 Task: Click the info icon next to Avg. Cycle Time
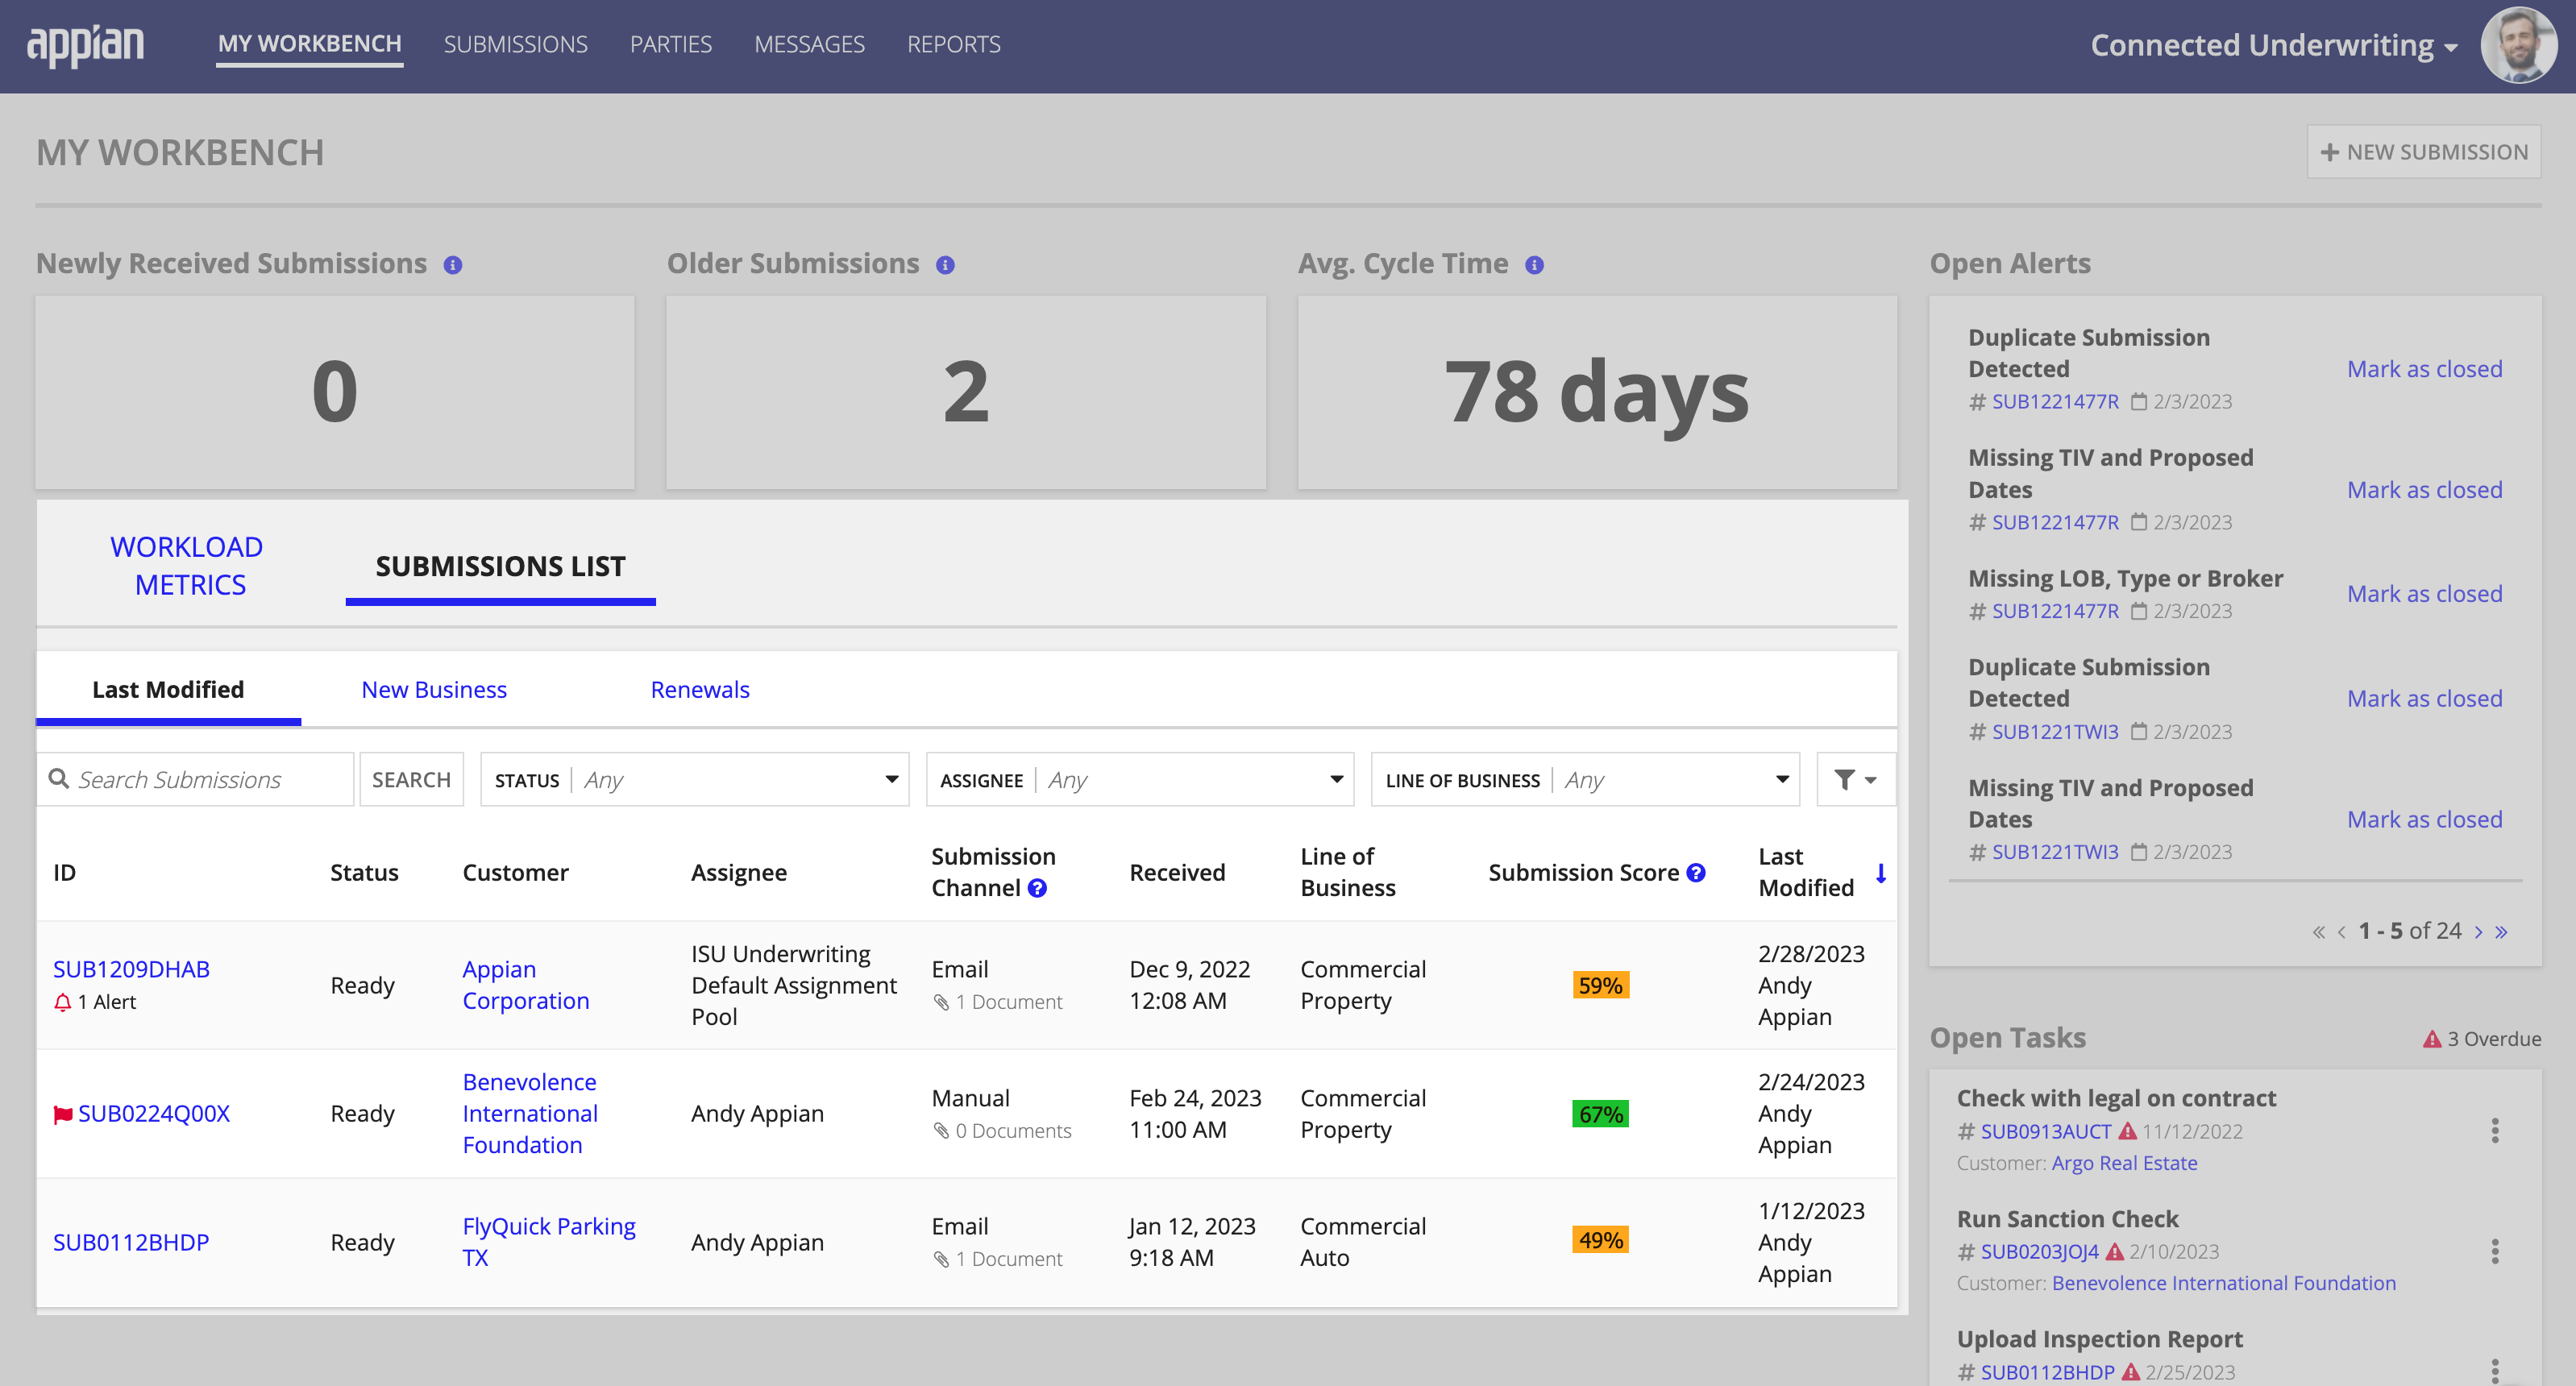click(x=1535, y=264)
